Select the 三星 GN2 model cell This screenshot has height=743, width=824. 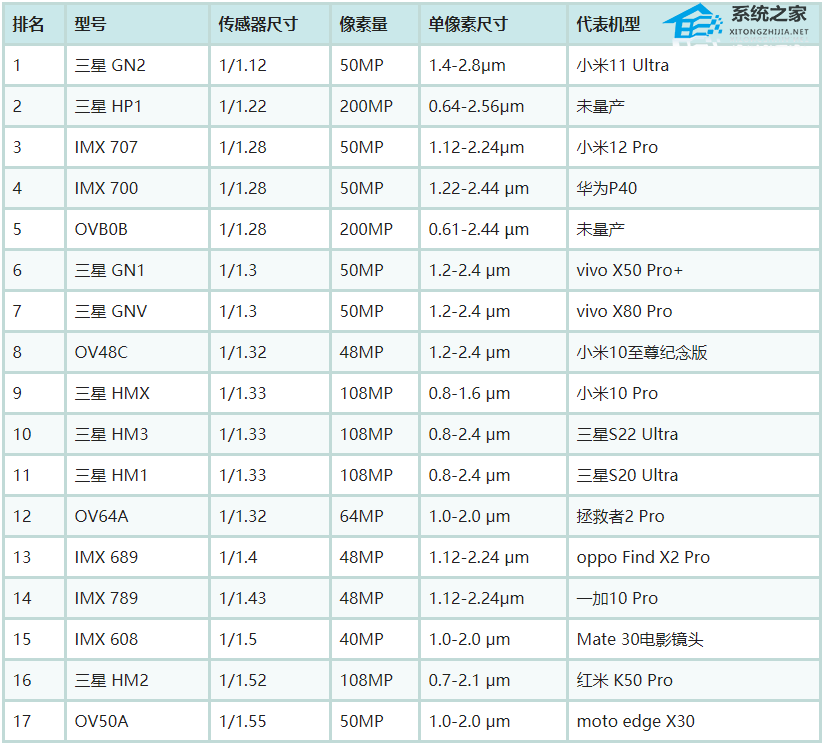[137, 65]
